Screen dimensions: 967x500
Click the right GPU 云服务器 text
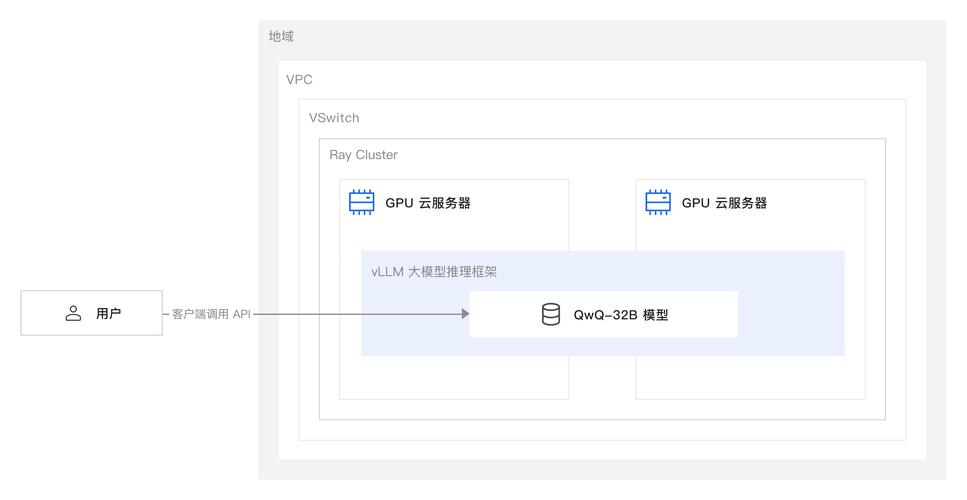coord(724,203)
